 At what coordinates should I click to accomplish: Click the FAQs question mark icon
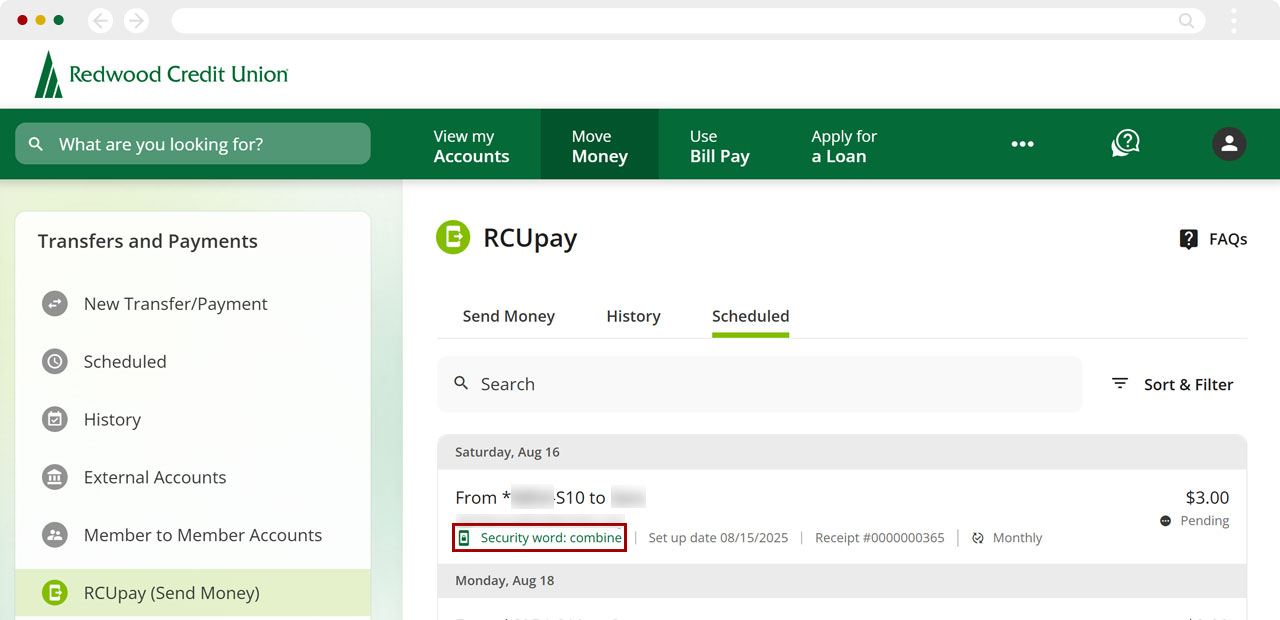[x=1188, y=239]
